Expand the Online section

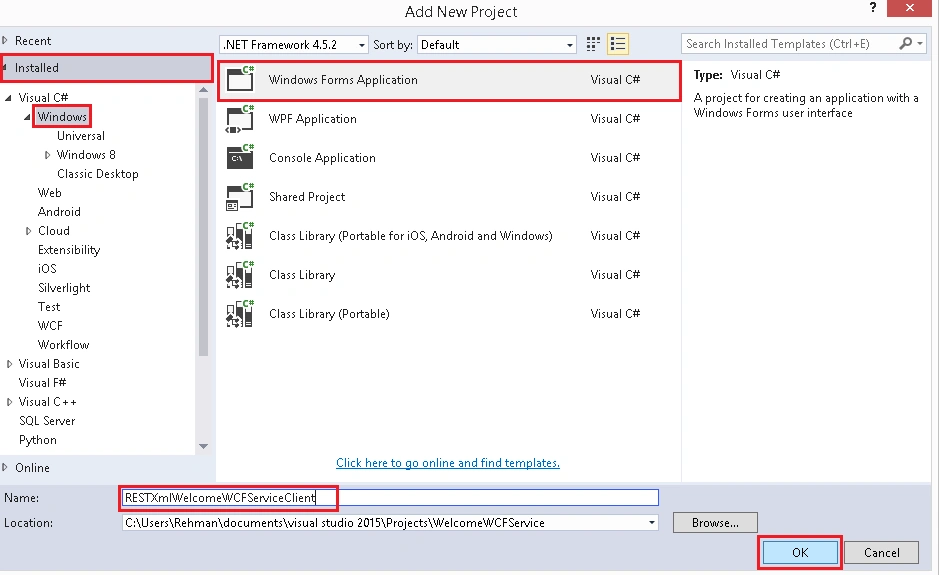point(5,467)
